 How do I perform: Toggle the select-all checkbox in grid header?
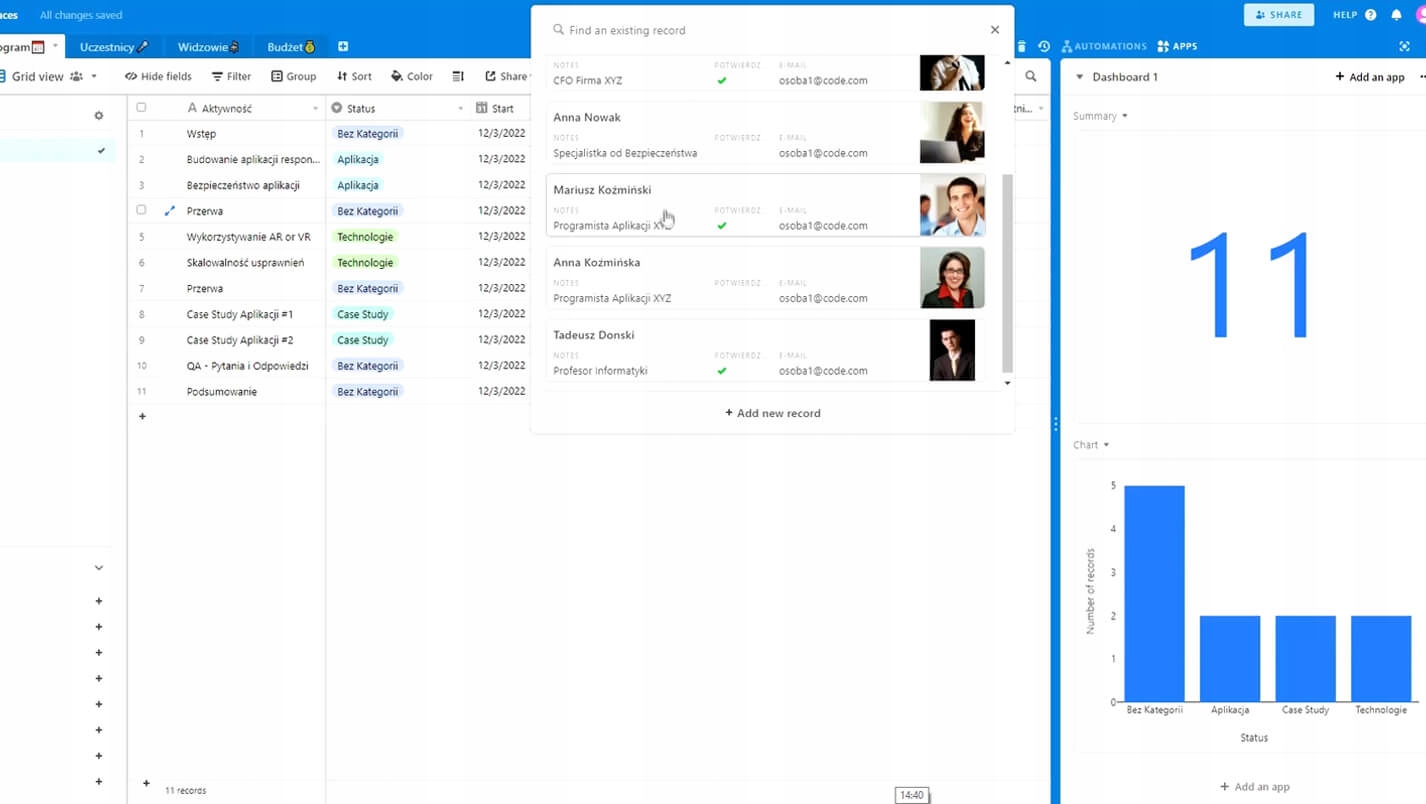pos(141,108)
